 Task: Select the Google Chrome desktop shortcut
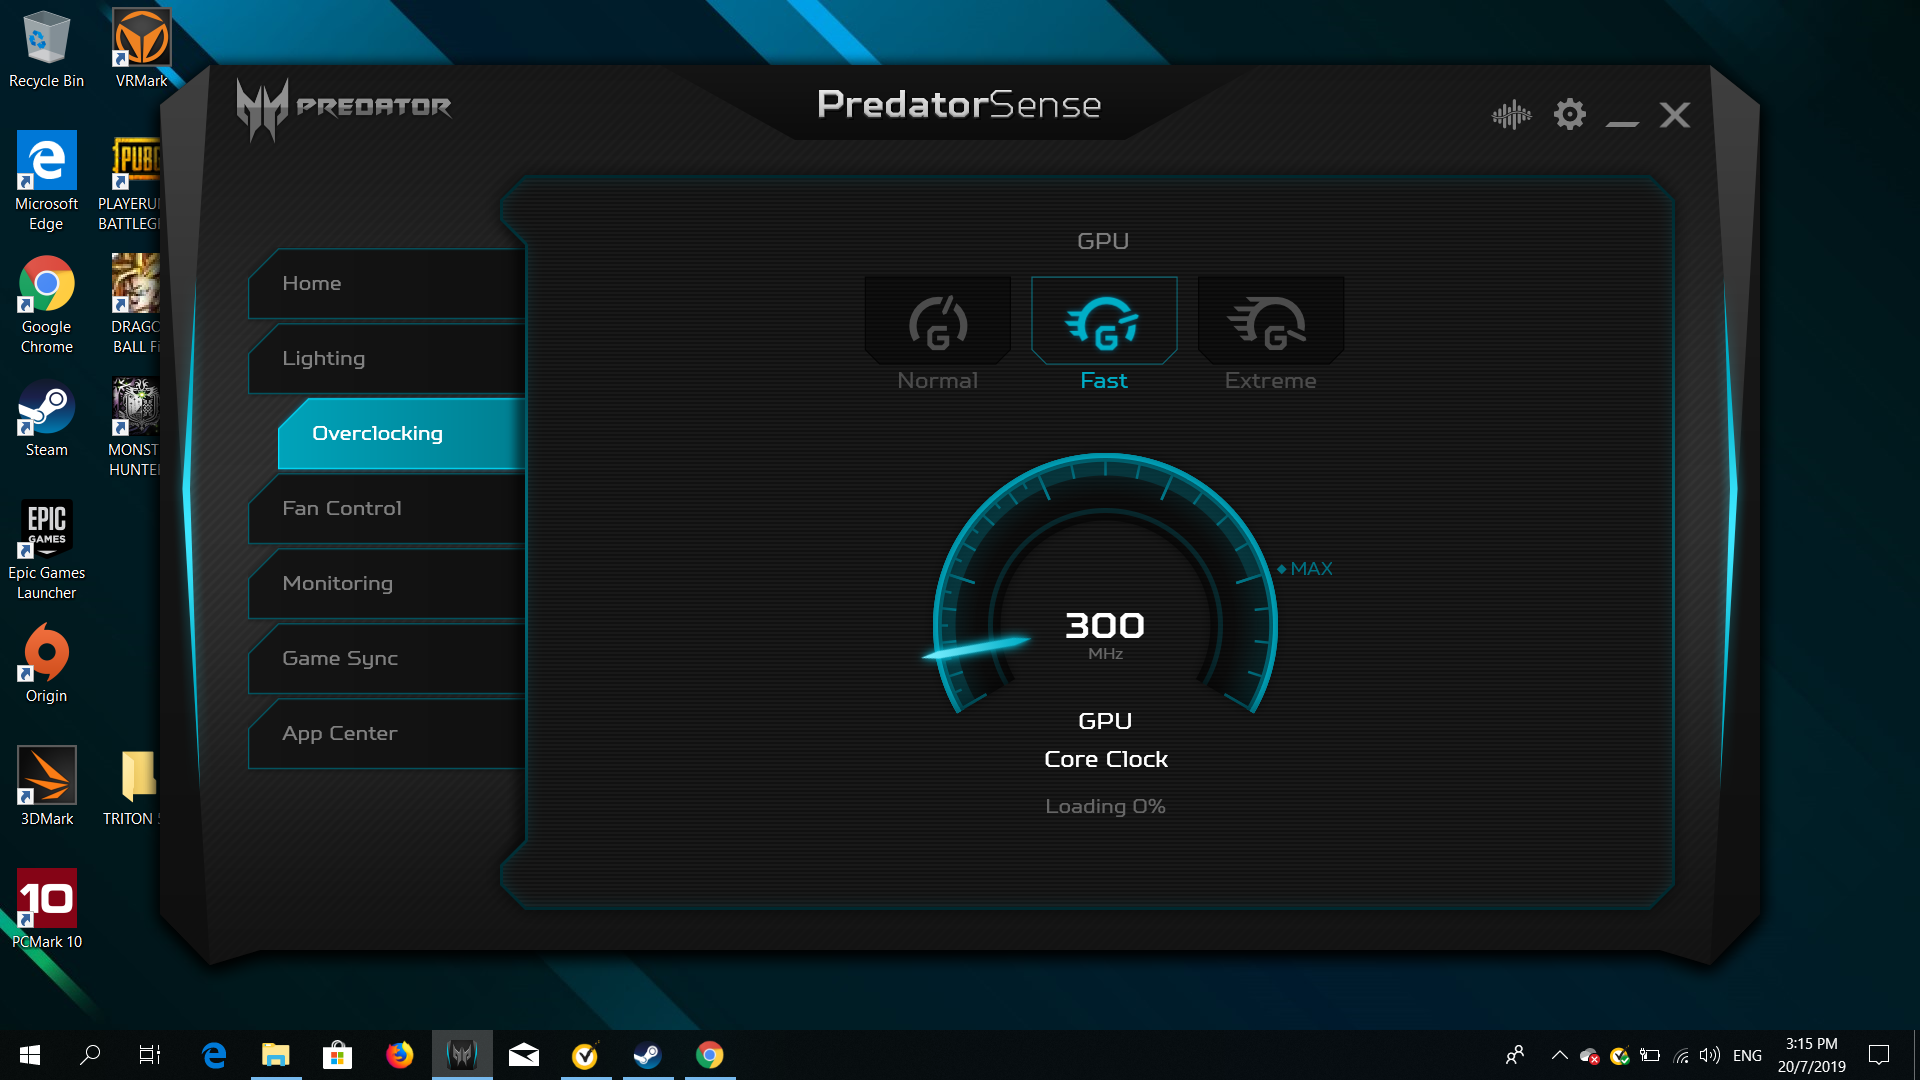pos(46,305)
